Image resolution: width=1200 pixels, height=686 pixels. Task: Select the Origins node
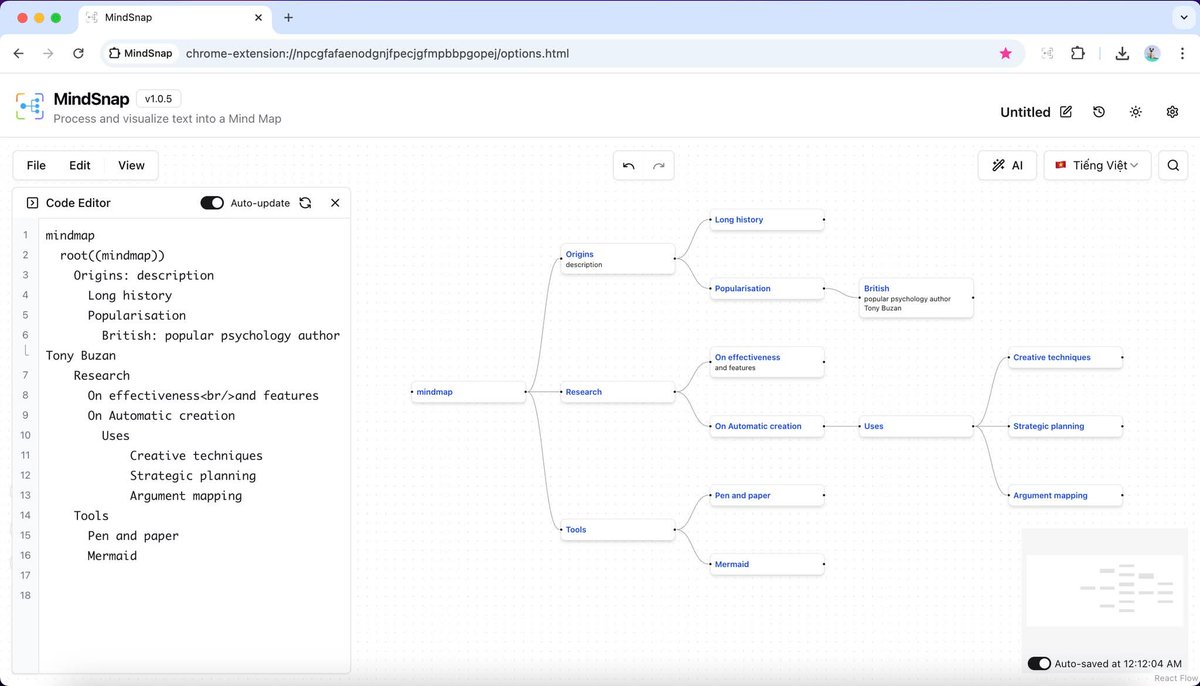[618, 259]
